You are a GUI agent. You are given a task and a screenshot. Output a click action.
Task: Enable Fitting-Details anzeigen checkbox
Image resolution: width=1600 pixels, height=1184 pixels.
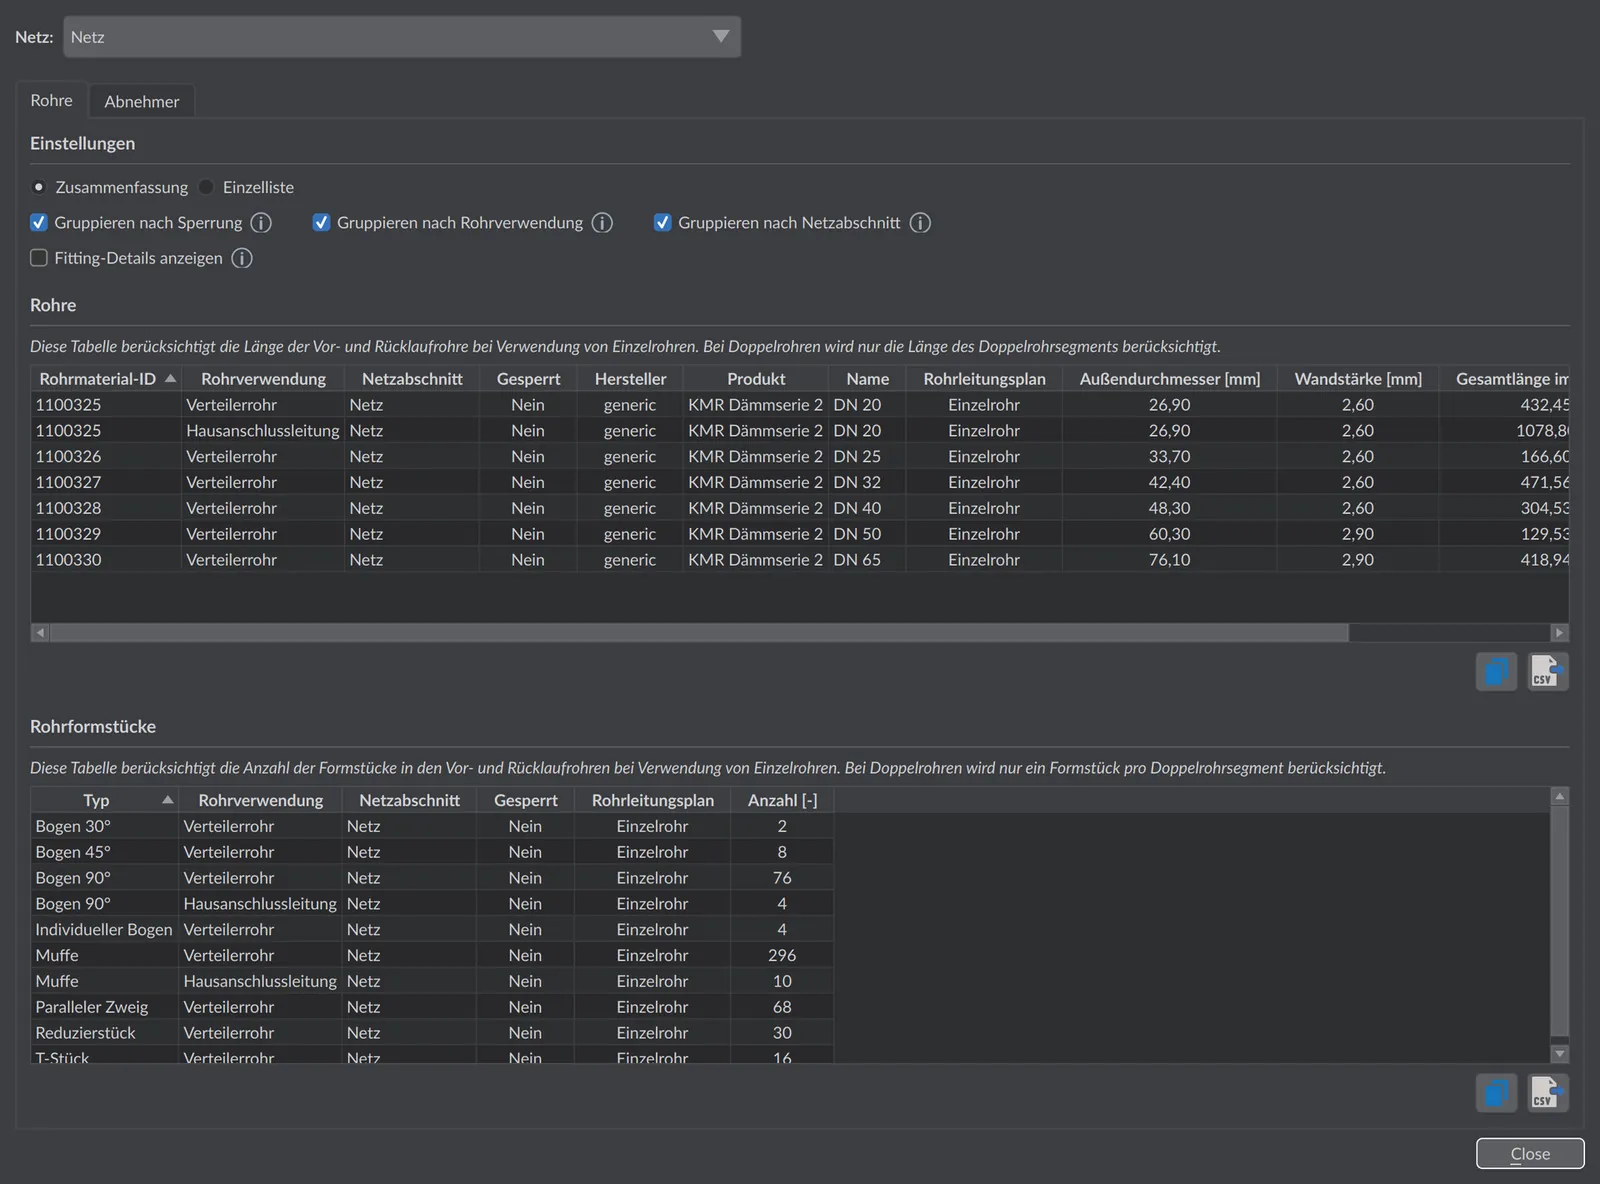coord(39,258)
